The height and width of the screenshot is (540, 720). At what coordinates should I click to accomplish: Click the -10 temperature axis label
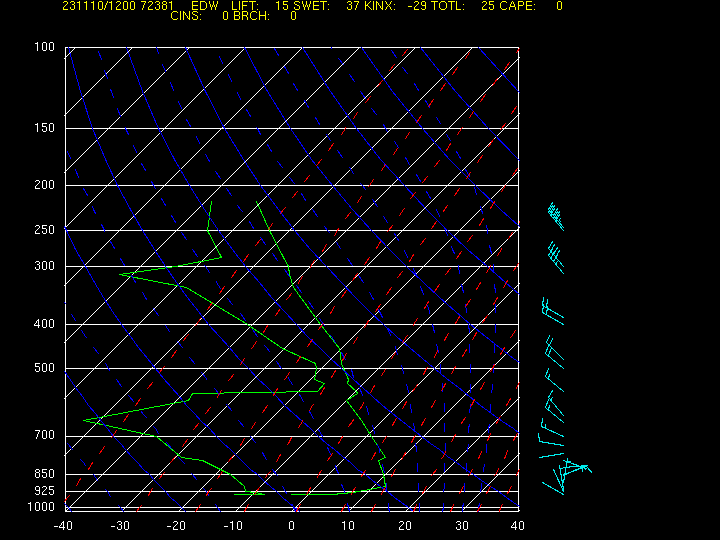click(233, 526)
